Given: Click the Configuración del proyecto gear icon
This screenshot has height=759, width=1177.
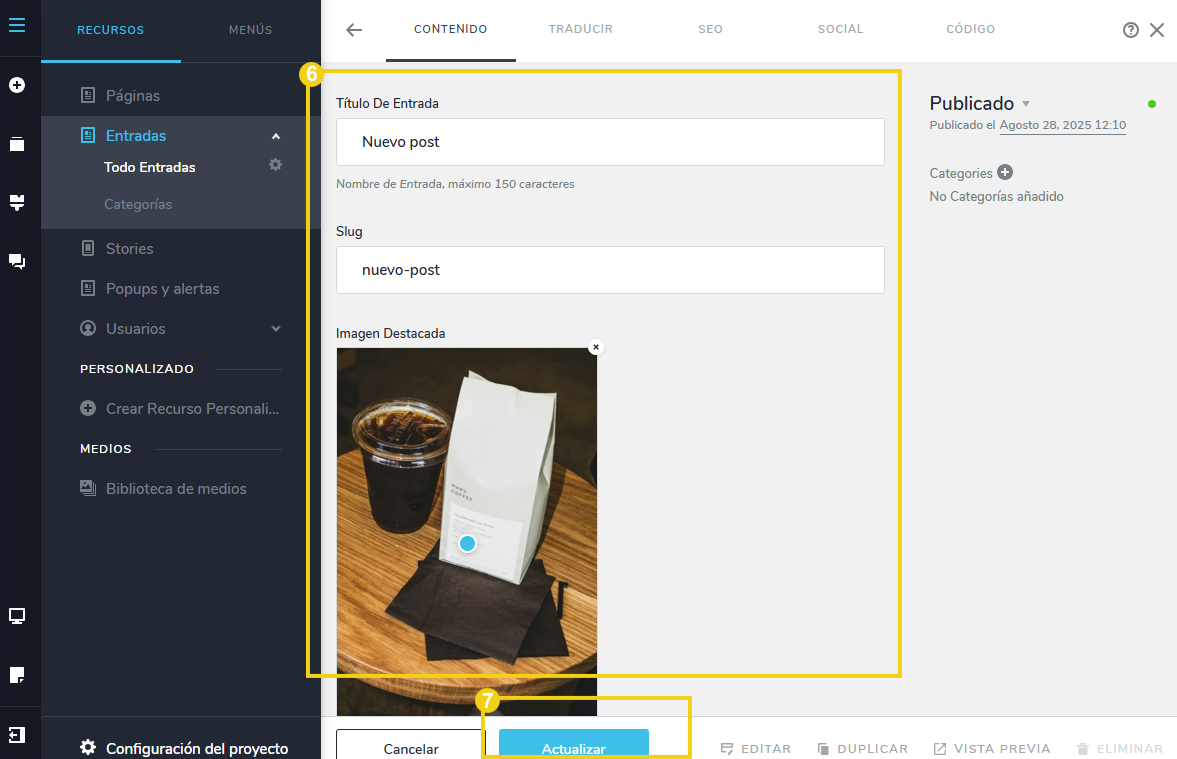Looking at the screenshot, I should click(x=88, y=747).
